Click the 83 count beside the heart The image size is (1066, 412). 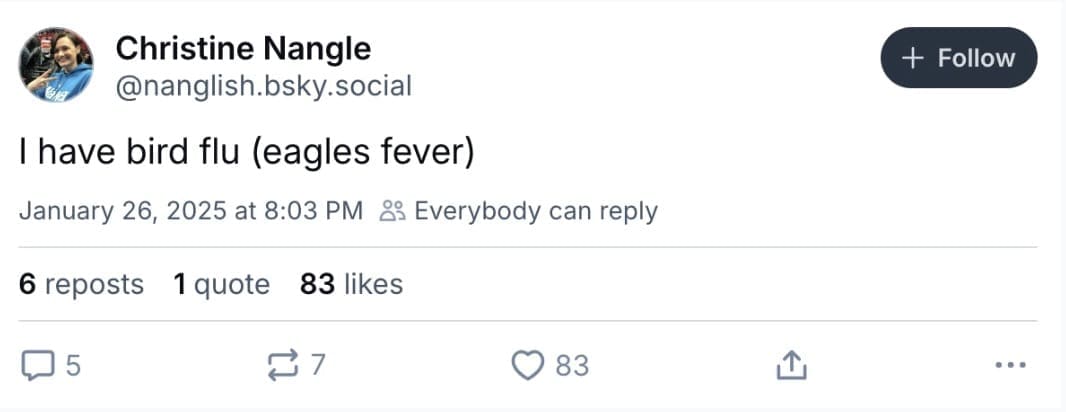pyautogui.click(x=572, y=366)
